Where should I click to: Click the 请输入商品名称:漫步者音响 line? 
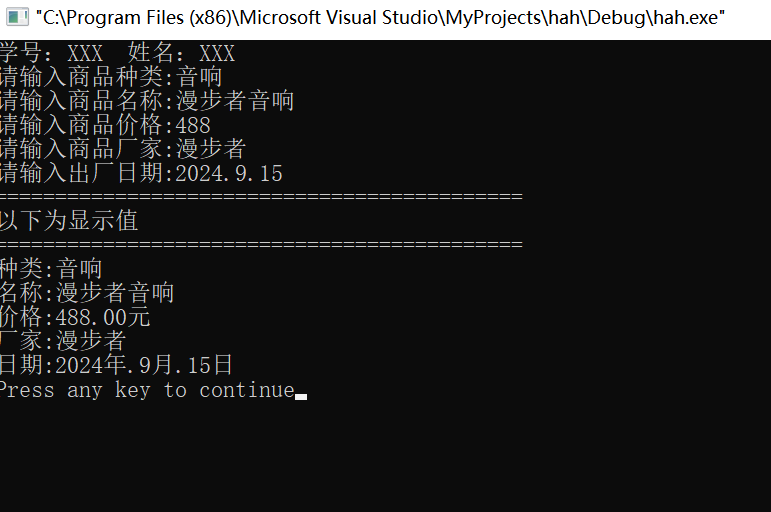(x=147, y=101)
